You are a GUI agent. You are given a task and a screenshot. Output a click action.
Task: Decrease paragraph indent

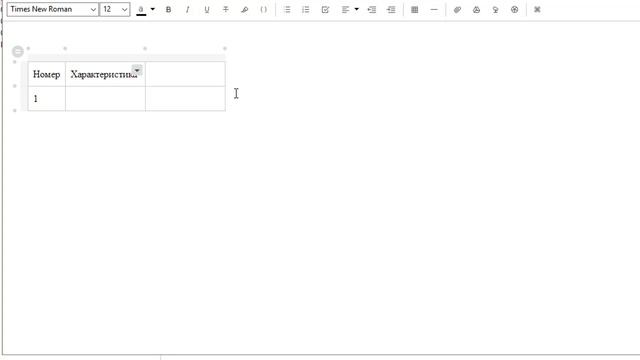[x=372, y=9]
